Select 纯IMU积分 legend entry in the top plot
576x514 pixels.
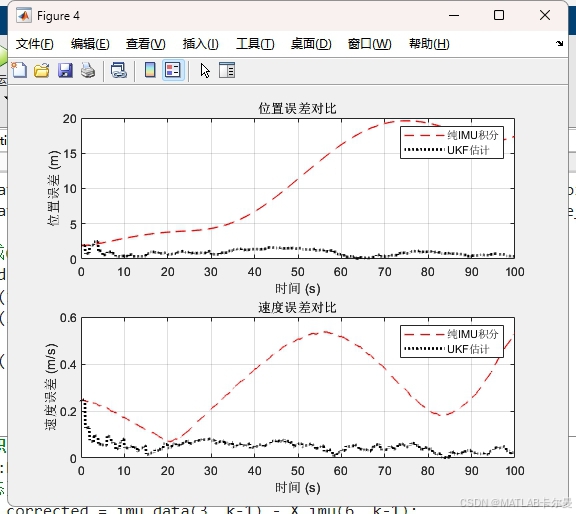pyautogui.click(x=451, y=135)
